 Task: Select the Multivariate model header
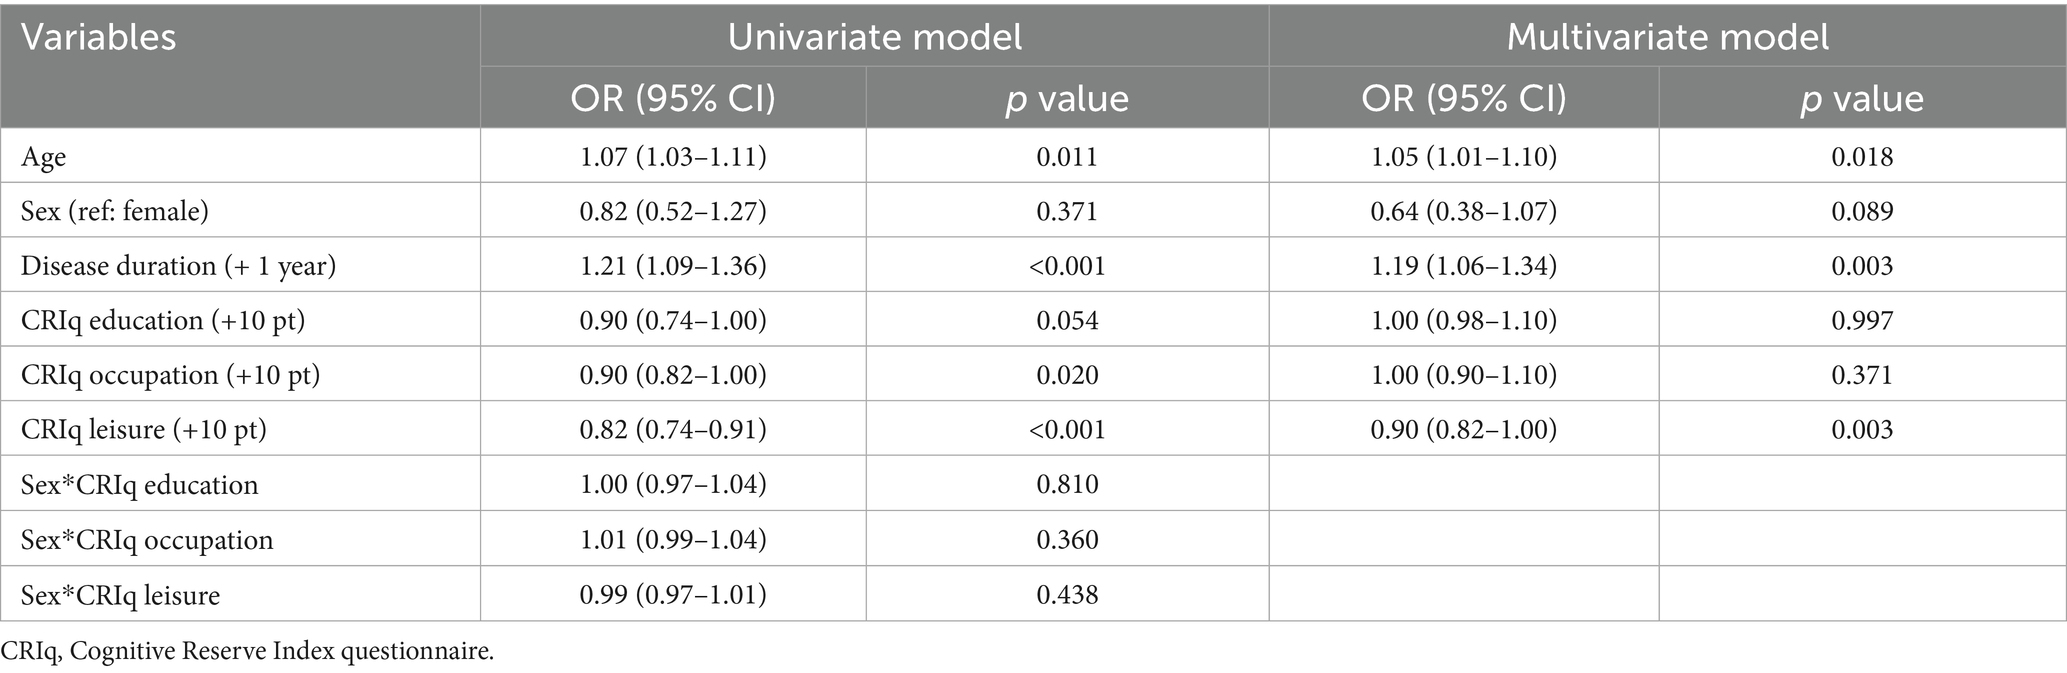[x=1667, y=37]
